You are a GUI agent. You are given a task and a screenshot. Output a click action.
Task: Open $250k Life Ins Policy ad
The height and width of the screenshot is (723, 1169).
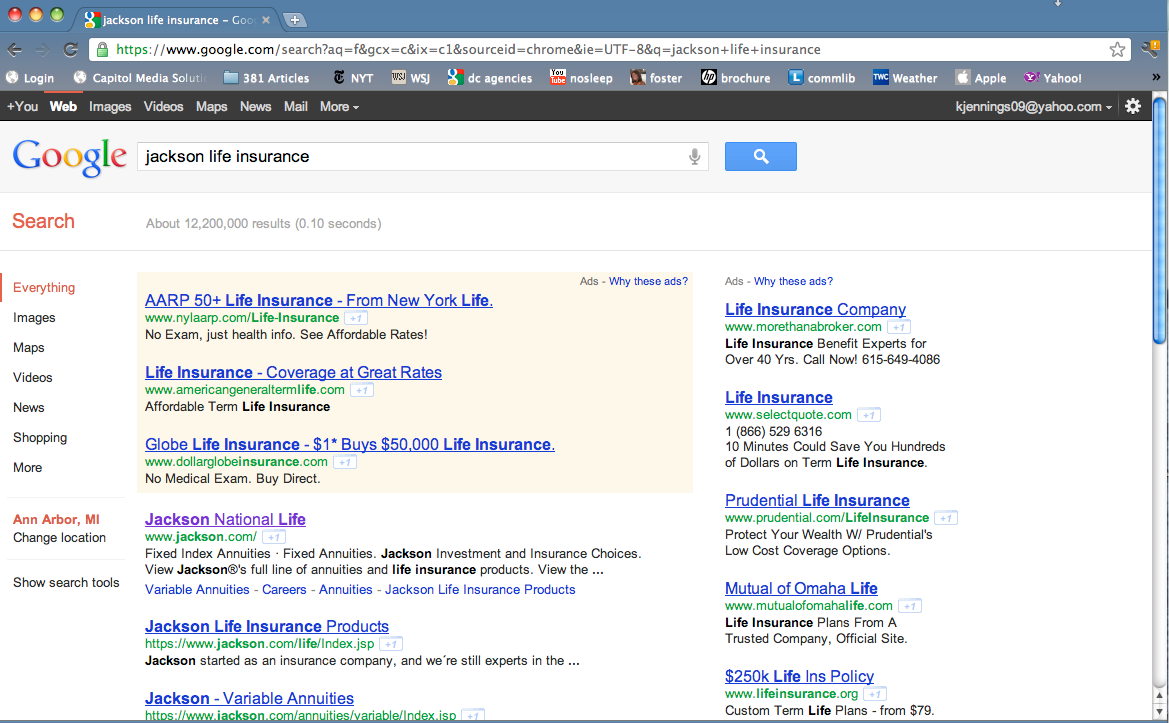pyautogui.click(x=799, y=676)
